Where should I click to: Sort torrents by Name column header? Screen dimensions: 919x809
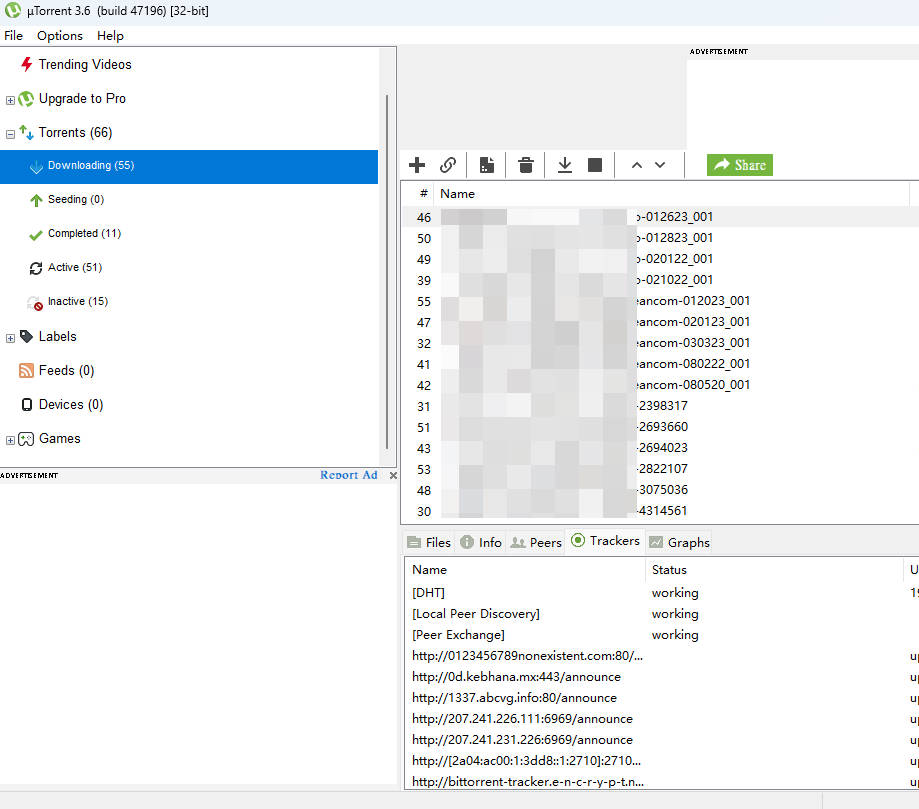click(457, 193)
